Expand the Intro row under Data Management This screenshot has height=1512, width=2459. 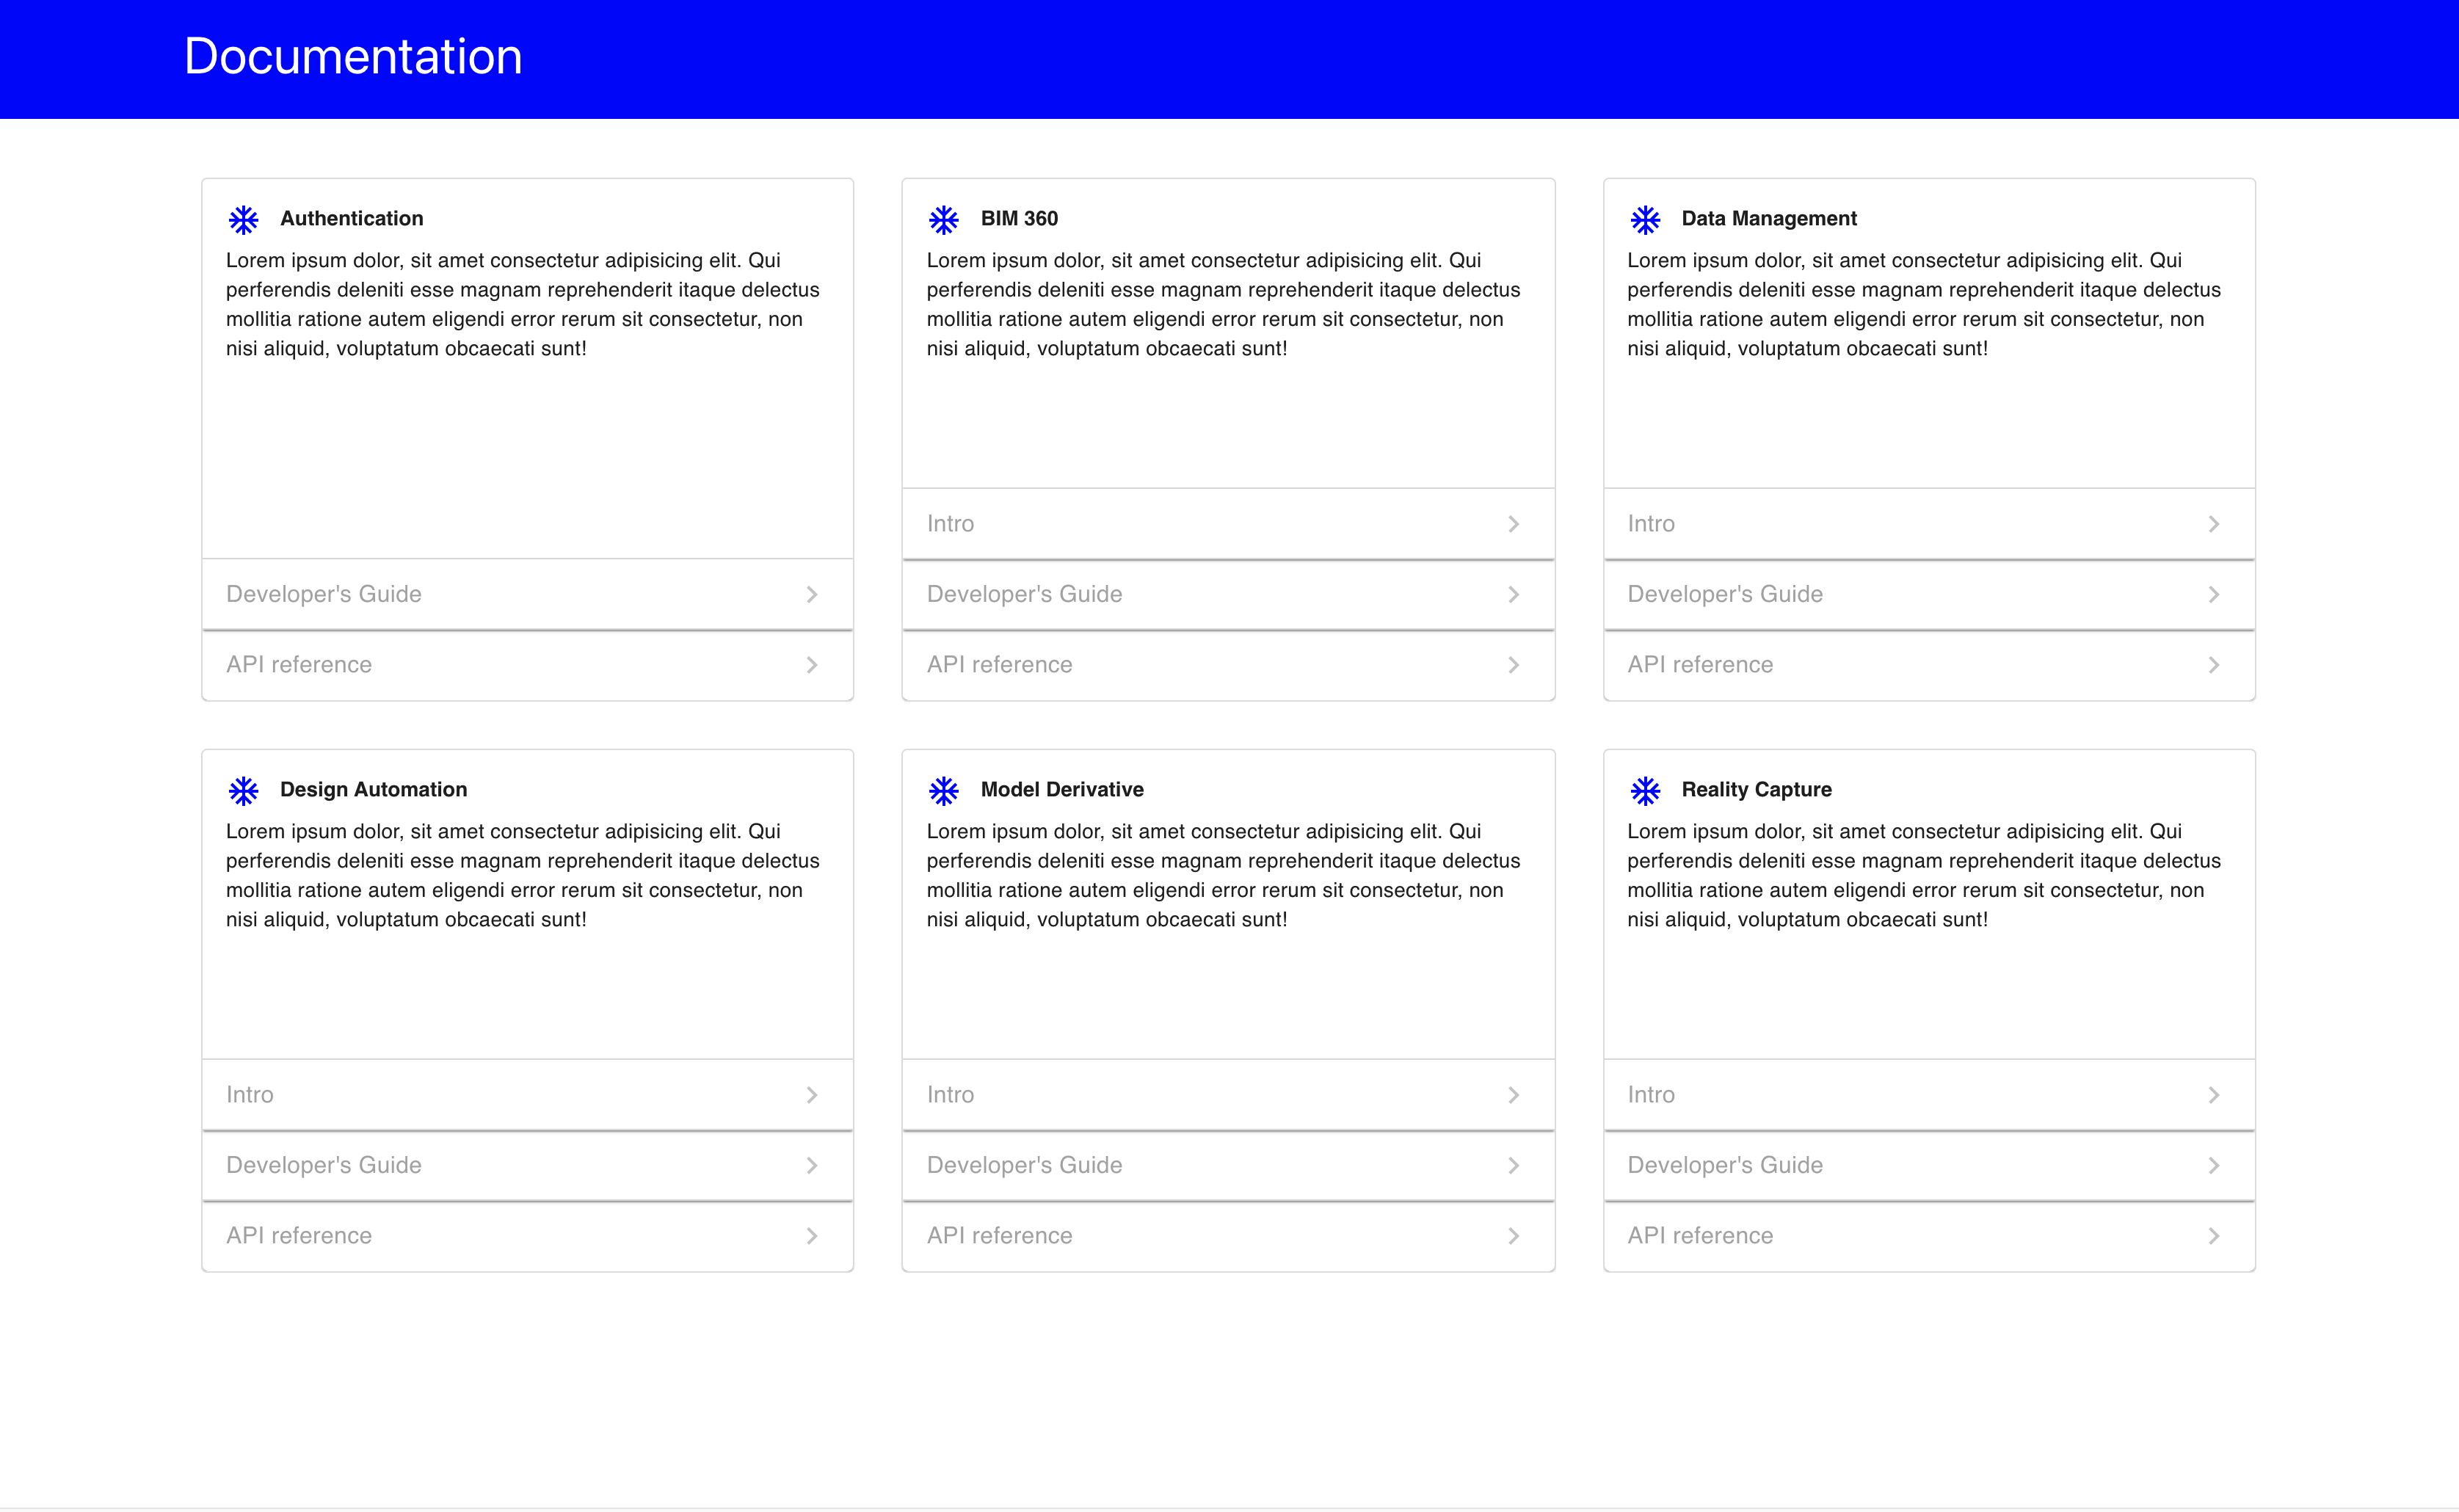tap(1928, 523)
